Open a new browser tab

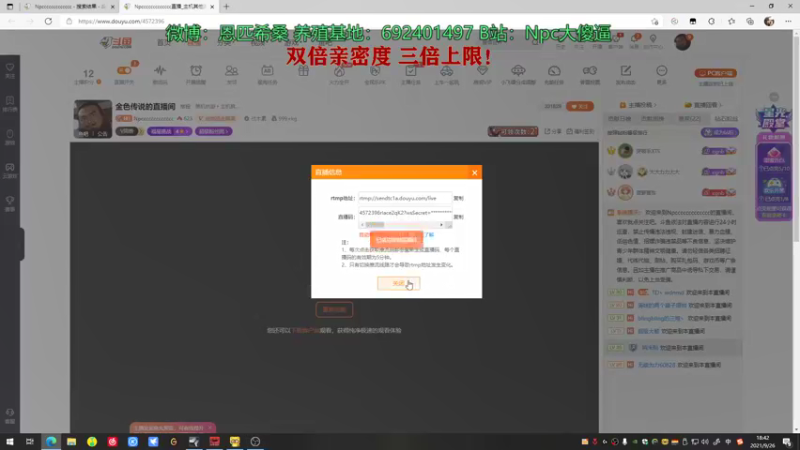(x=227, y=7)
